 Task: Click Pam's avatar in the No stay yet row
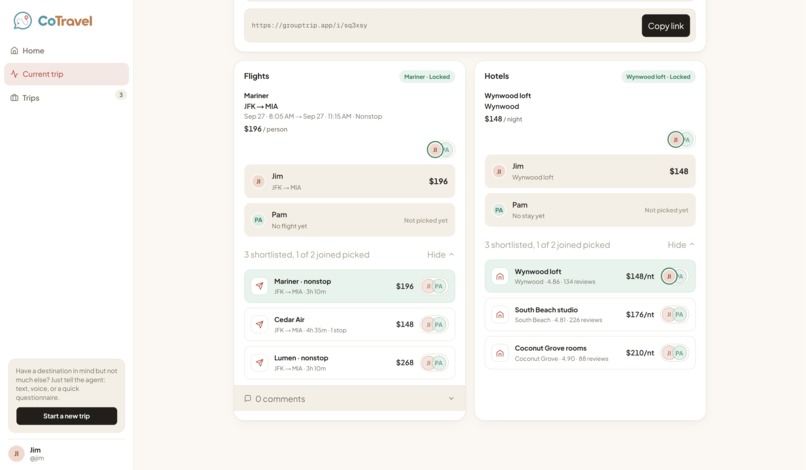click(499, 210)
